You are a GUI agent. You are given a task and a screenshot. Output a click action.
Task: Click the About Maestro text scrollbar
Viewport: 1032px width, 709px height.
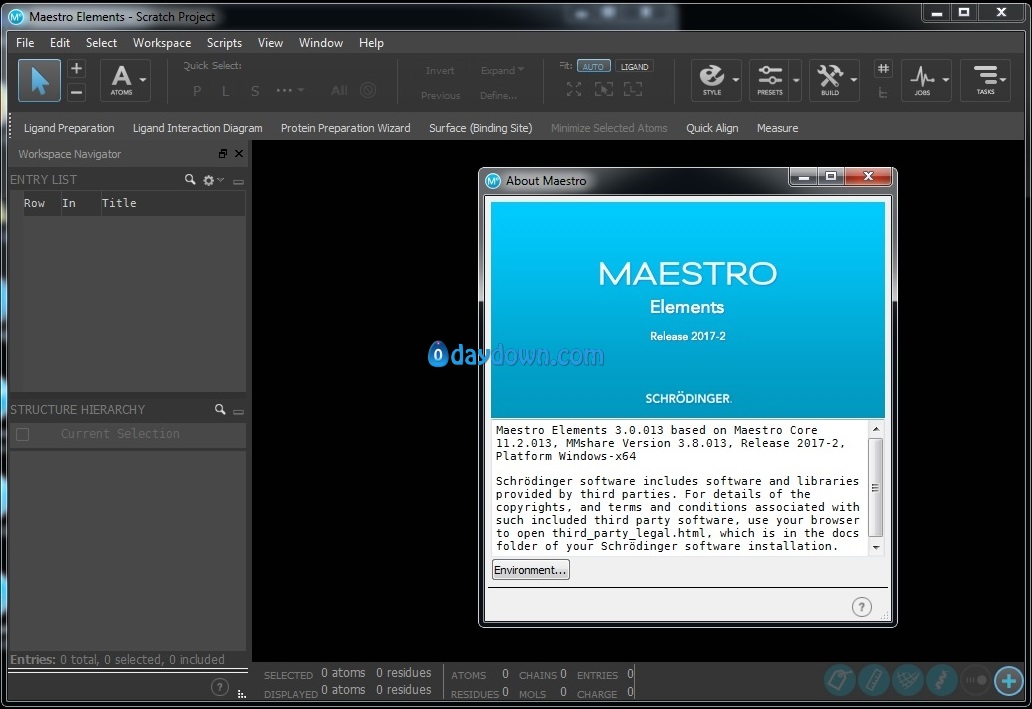coord(875,488)
